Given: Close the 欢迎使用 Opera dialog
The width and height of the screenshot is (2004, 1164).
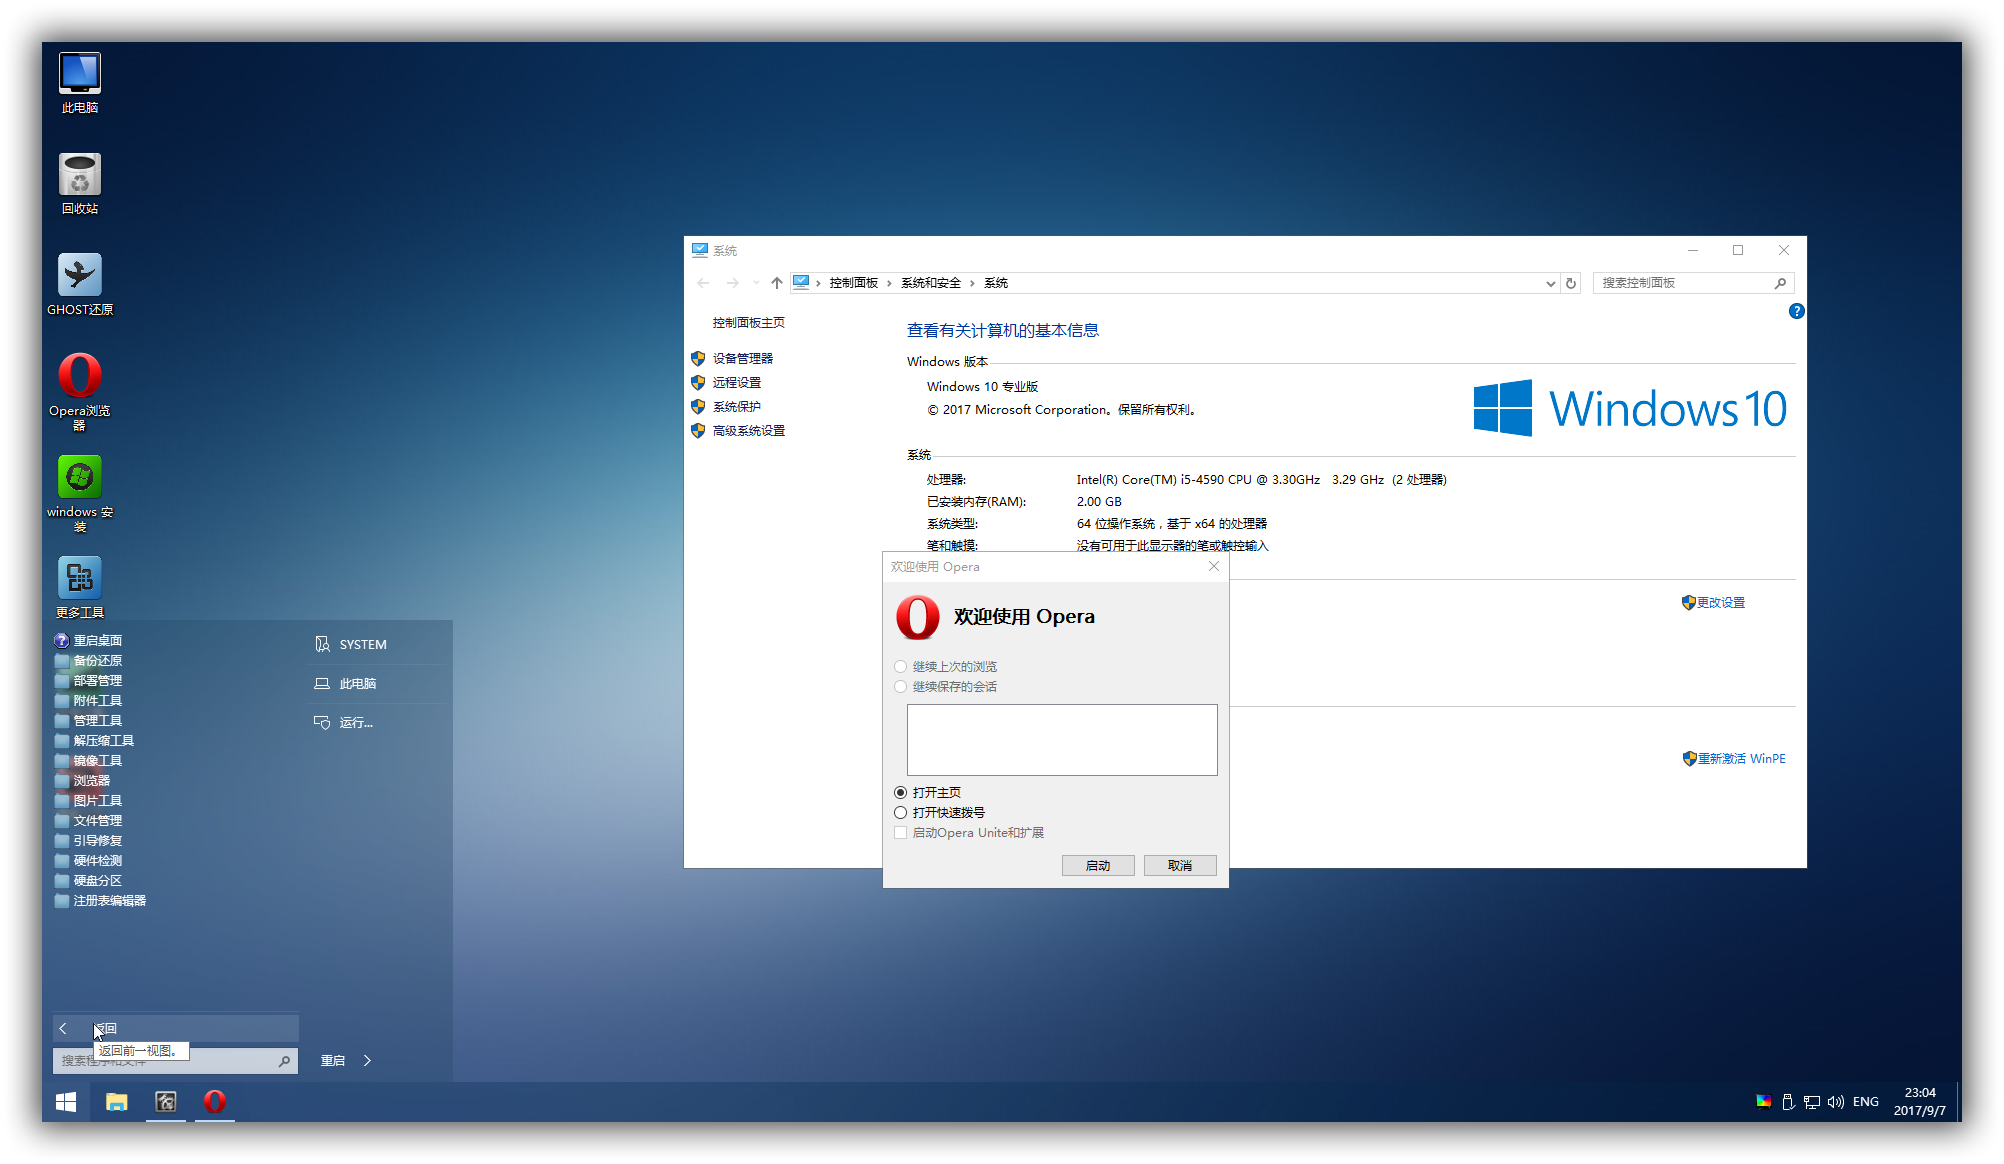Looking at the screenshot, I should (1213, 566).
